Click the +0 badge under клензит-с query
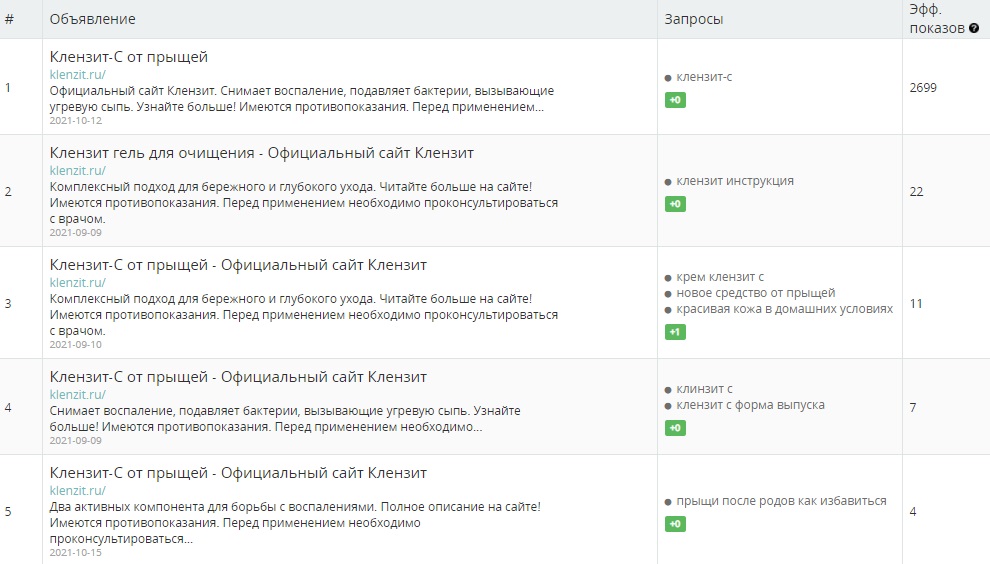The height and width of the screenshot is (564, 990). pyautogui.click(x=675, y=100)
